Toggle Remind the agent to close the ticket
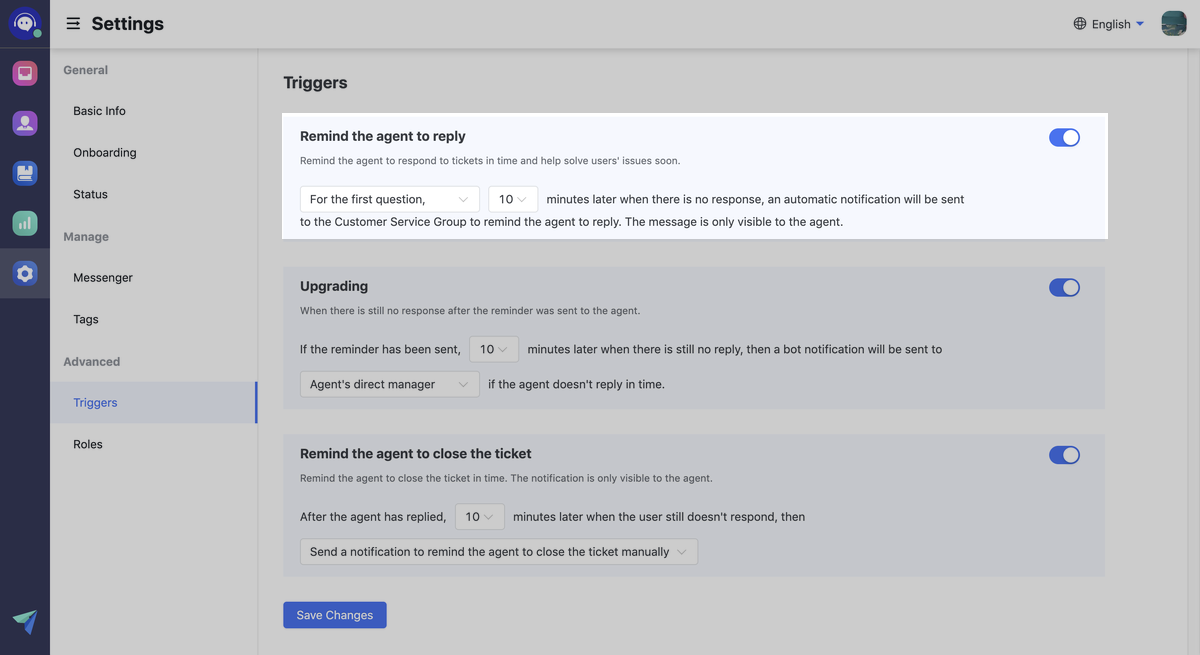The width and height of the screenshot is (1200, 655). [x=1064, y=455]
